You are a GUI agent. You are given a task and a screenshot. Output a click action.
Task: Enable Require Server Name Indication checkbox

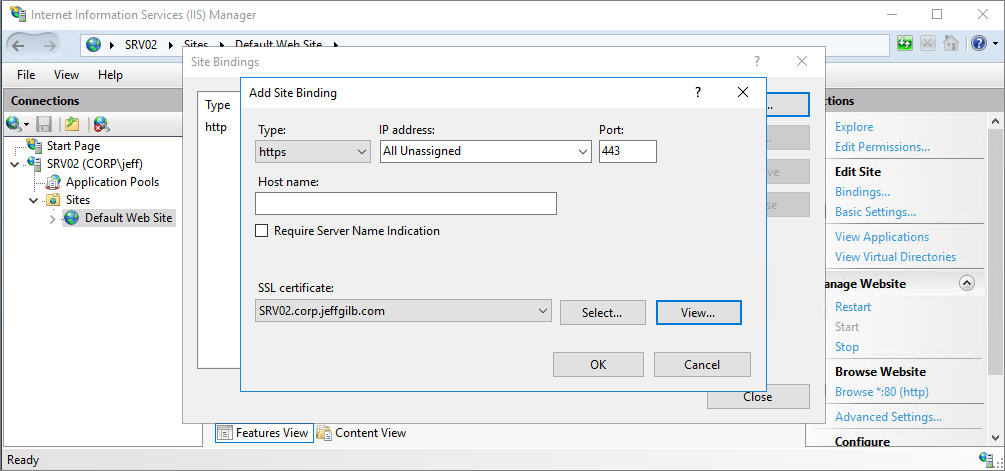click(262, 231)
